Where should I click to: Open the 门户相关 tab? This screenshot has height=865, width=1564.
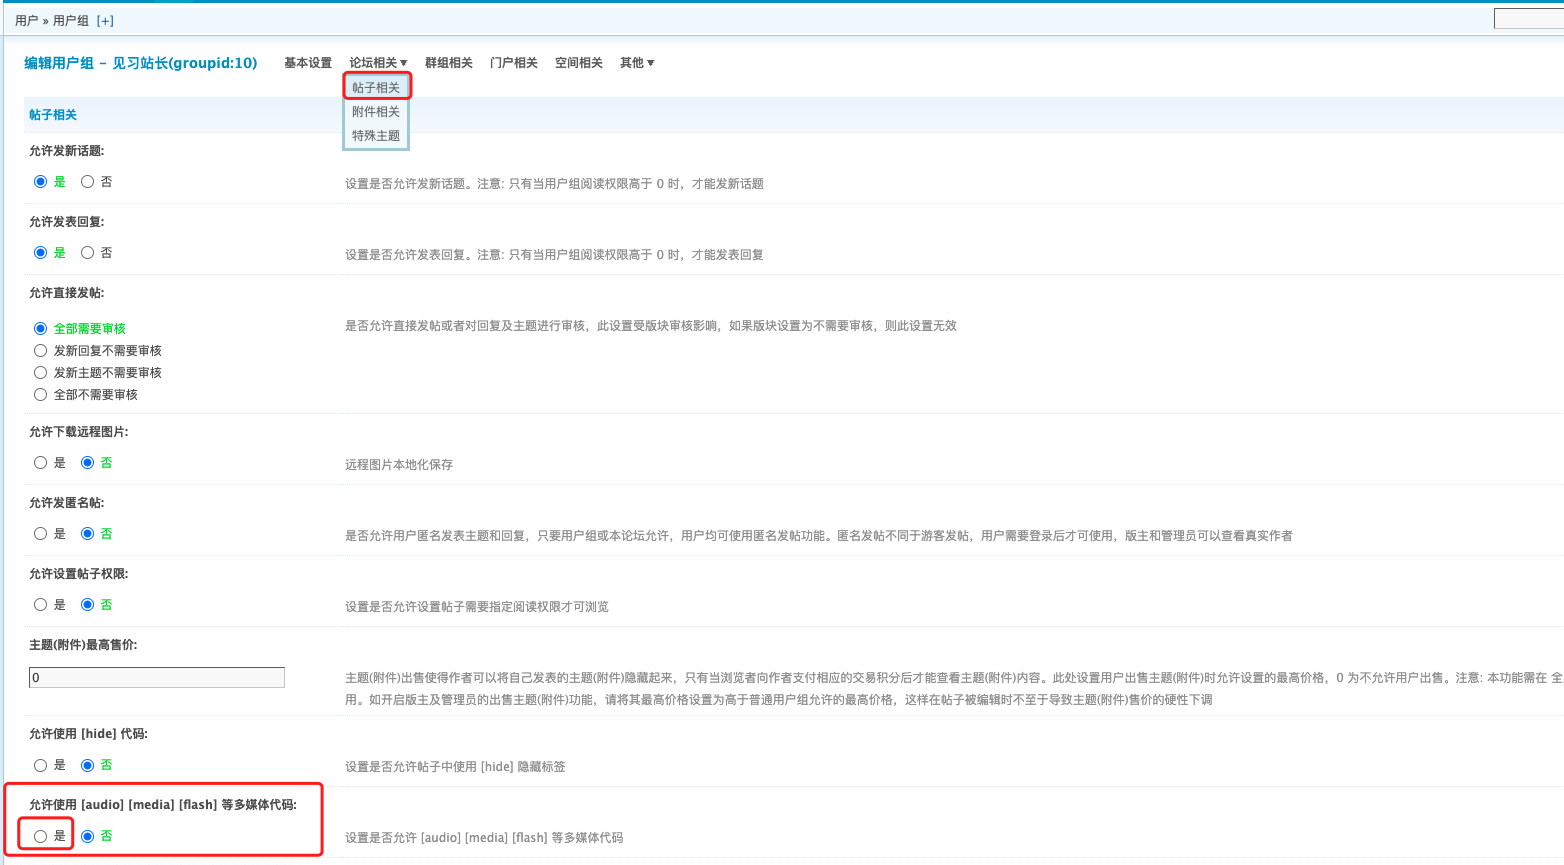(x=514, y=63)
